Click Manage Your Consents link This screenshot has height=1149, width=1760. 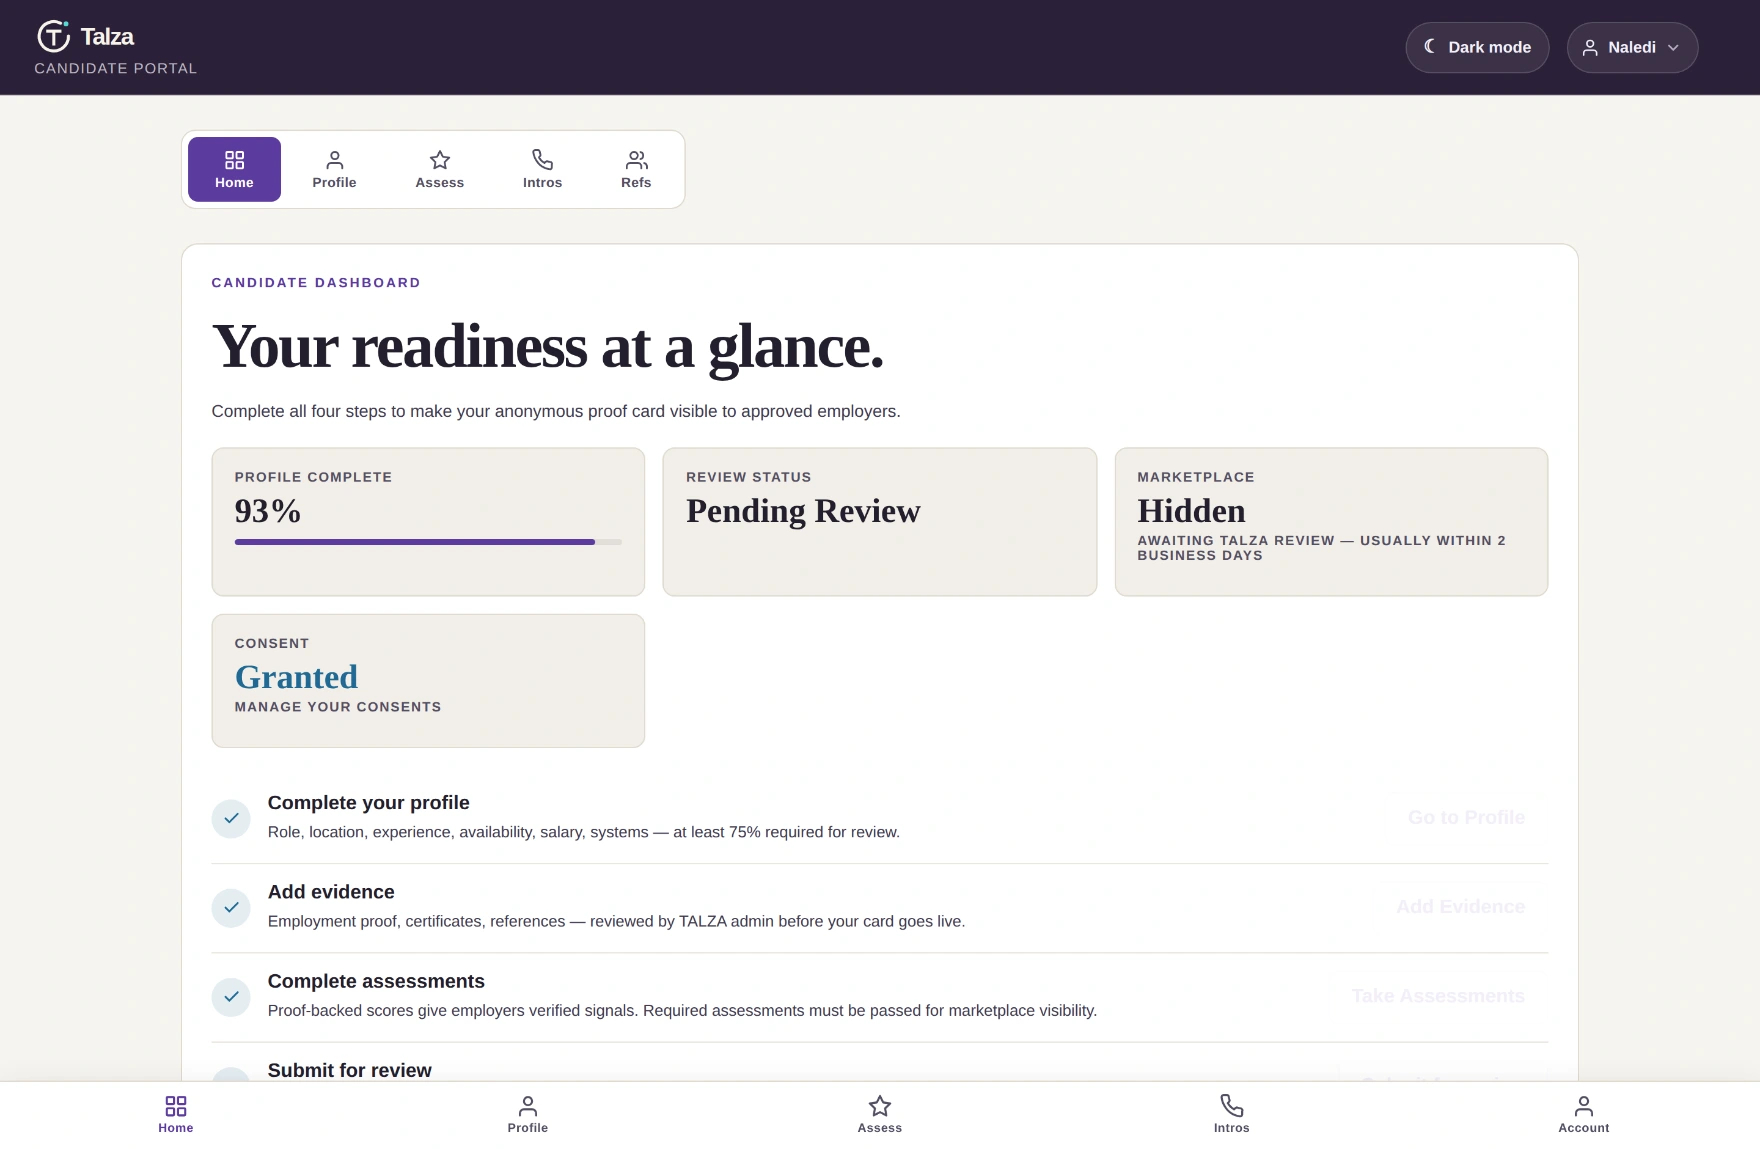338,707
